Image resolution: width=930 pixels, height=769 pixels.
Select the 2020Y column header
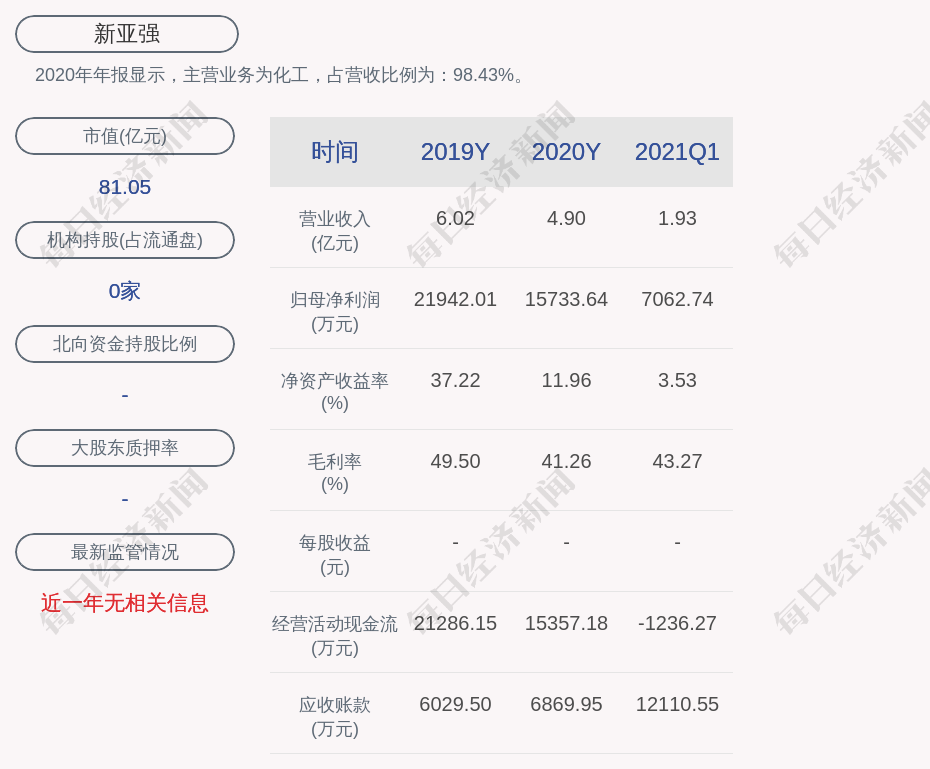(566, 152)
